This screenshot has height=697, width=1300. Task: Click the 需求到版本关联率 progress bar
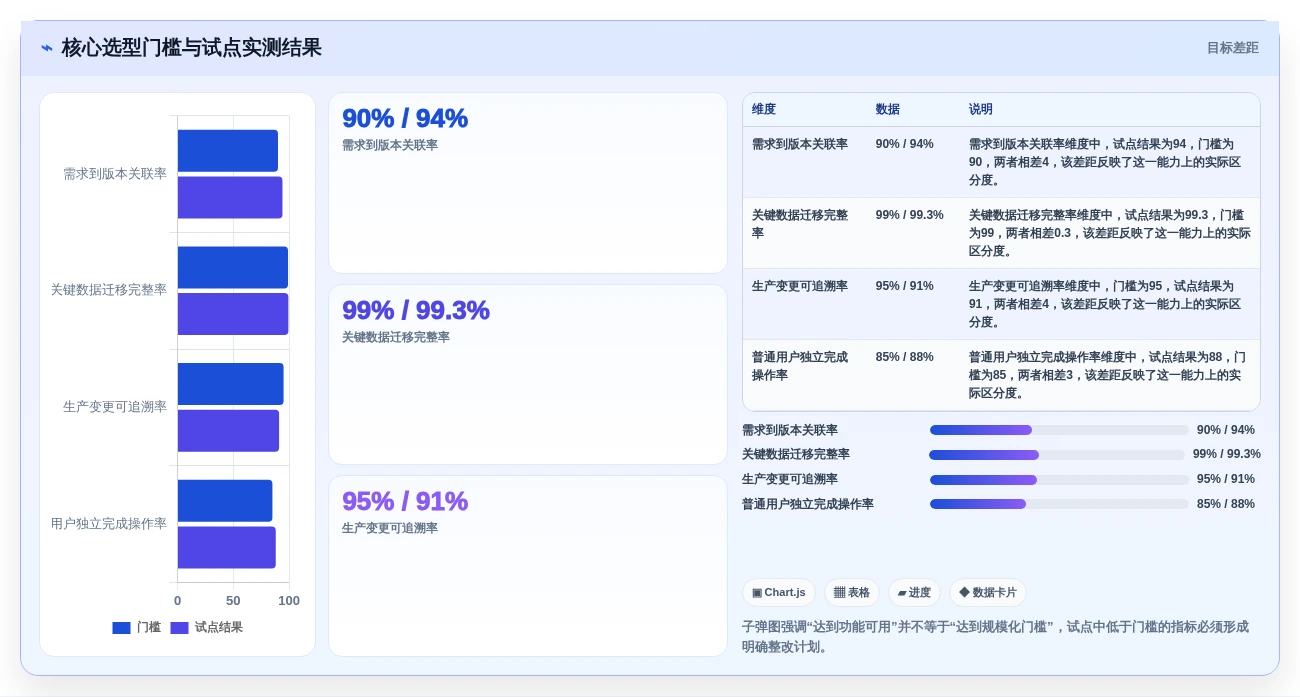[1059, 430]
